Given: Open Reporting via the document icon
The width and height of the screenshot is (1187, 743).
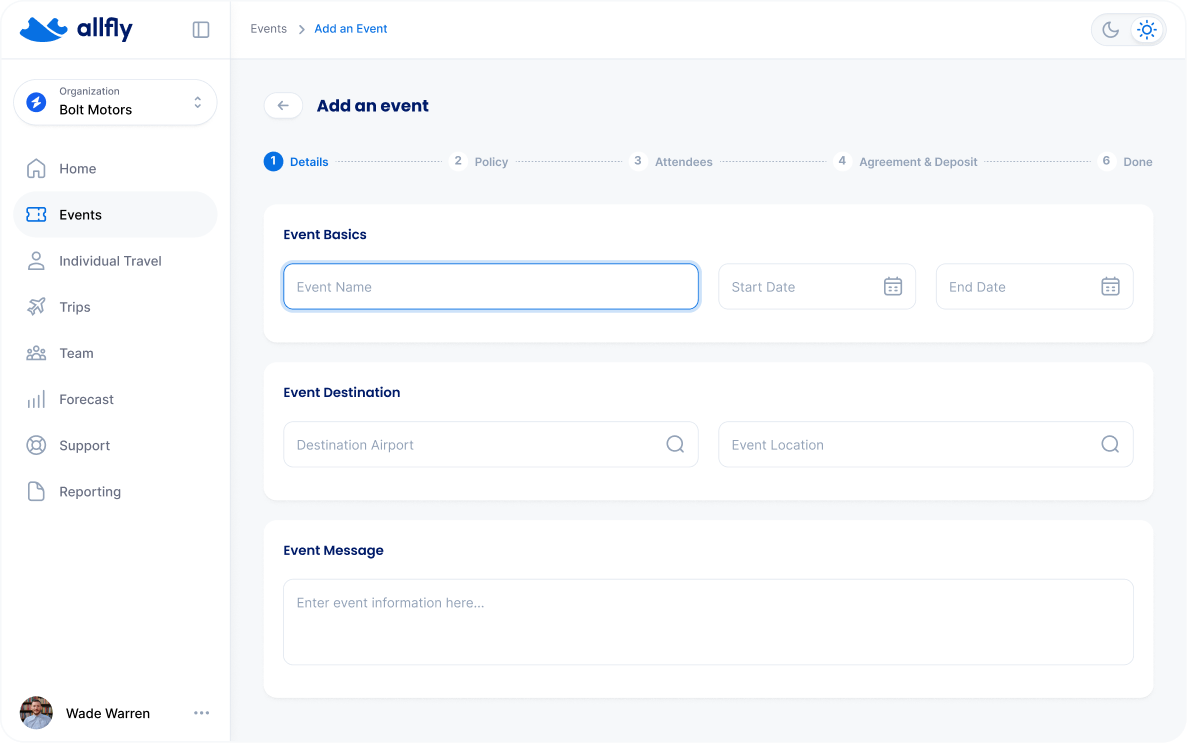Looking at the screenshot, I should [x=36, y=491].
